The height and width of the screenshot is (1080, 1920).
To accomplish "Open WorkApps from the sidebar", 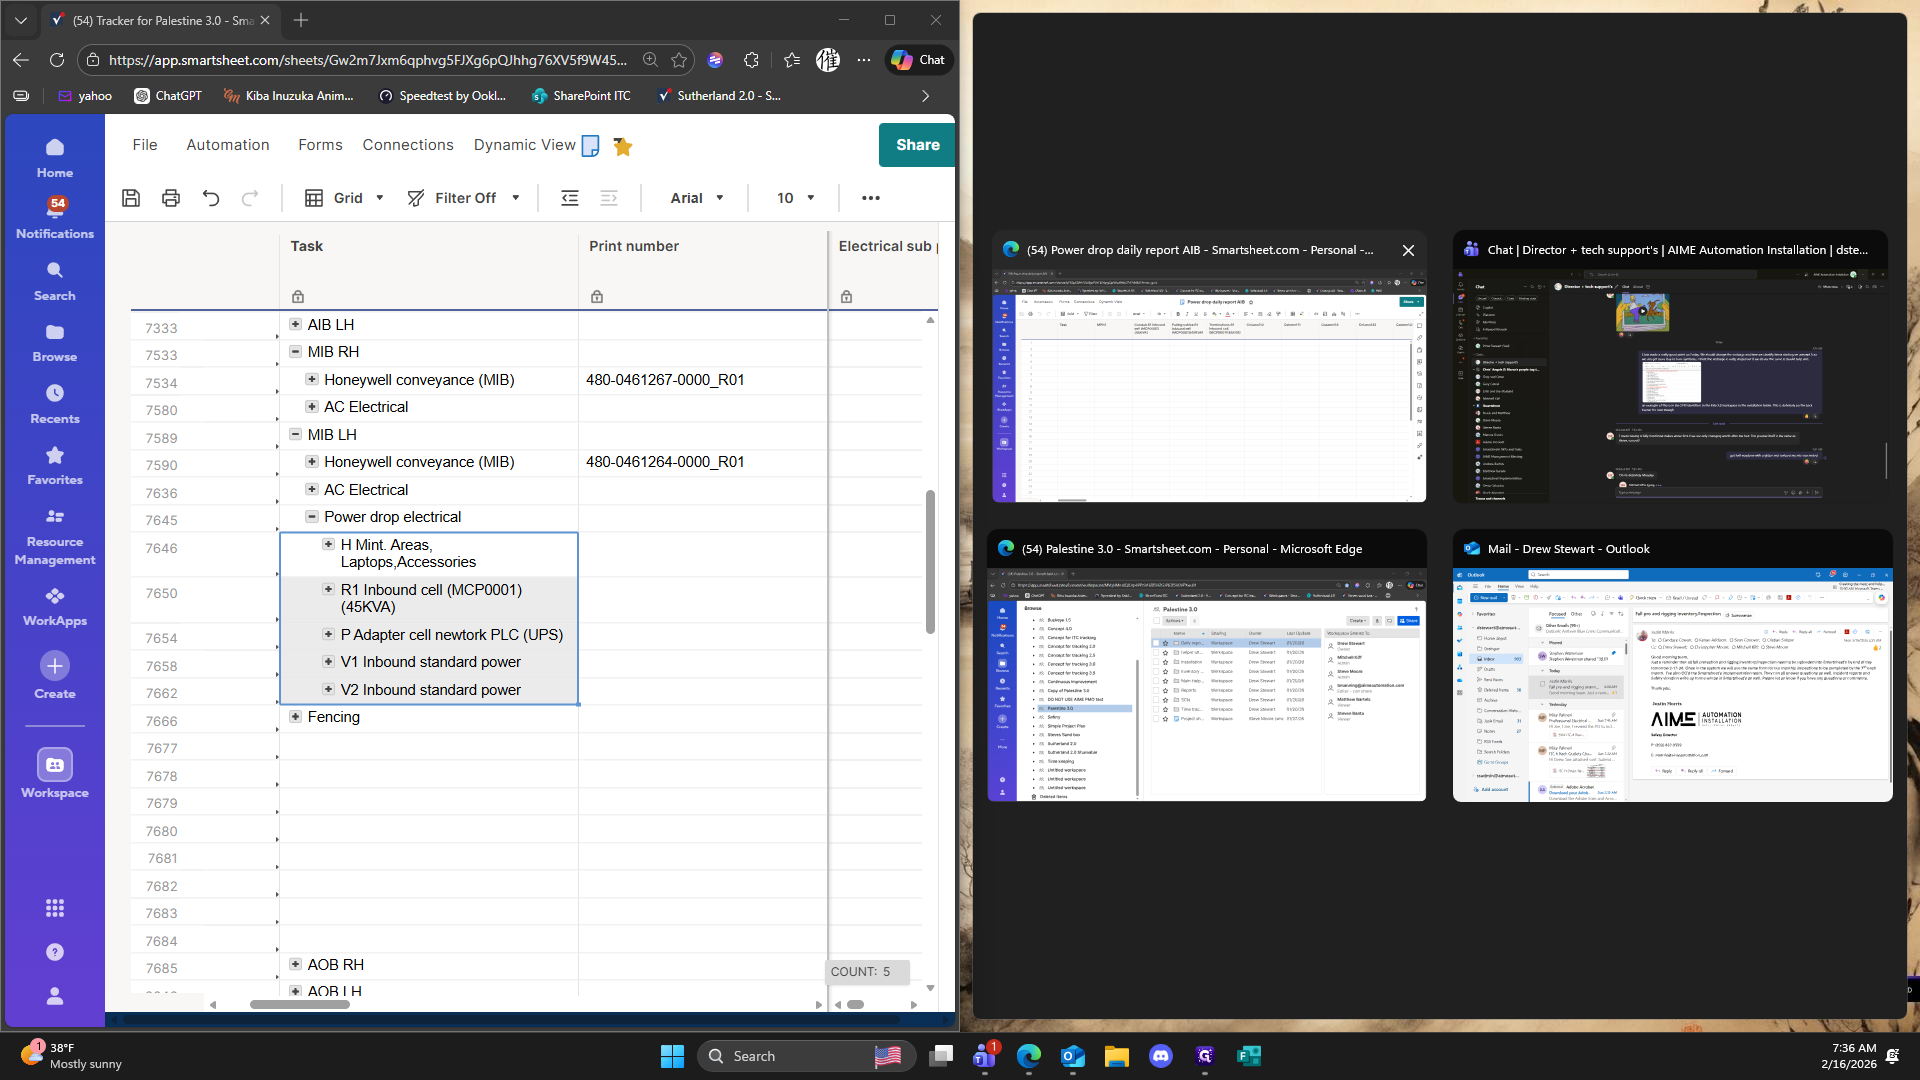I will 55,606.
